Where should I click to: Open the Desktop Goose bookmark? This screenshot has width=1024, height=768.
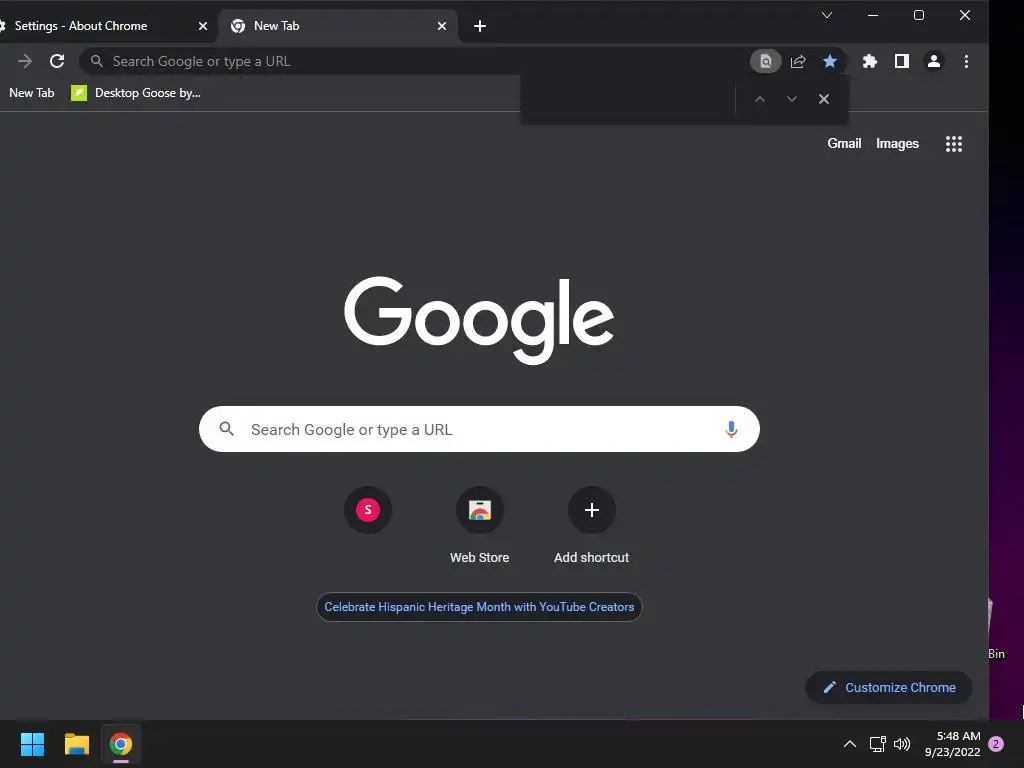tap(136, 93)
